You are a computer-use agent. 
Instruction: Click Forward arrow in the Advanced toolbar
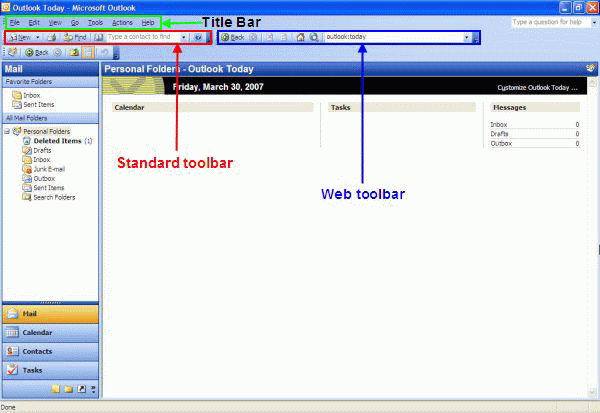pyautogui.click(x=57, y=52)
